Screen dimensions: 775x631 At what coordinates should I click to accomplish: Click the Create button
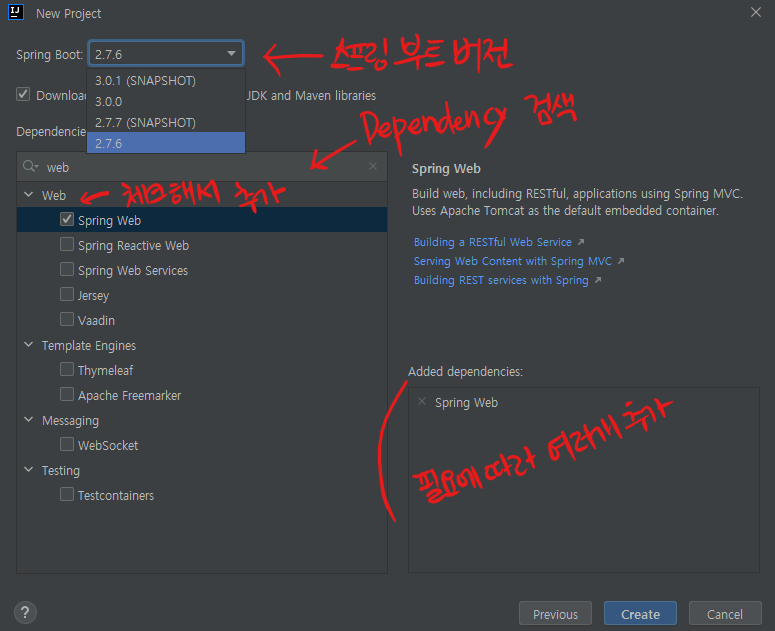coord(640,614)
